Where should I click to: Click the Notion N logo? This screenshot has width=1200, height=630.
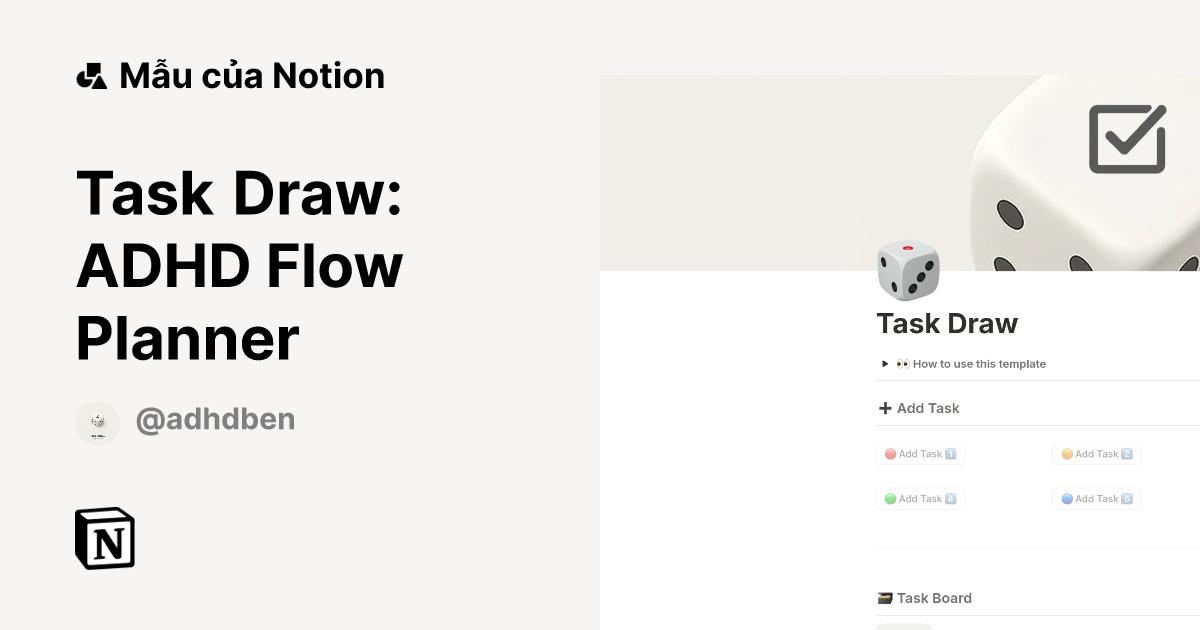pos(104,538)
